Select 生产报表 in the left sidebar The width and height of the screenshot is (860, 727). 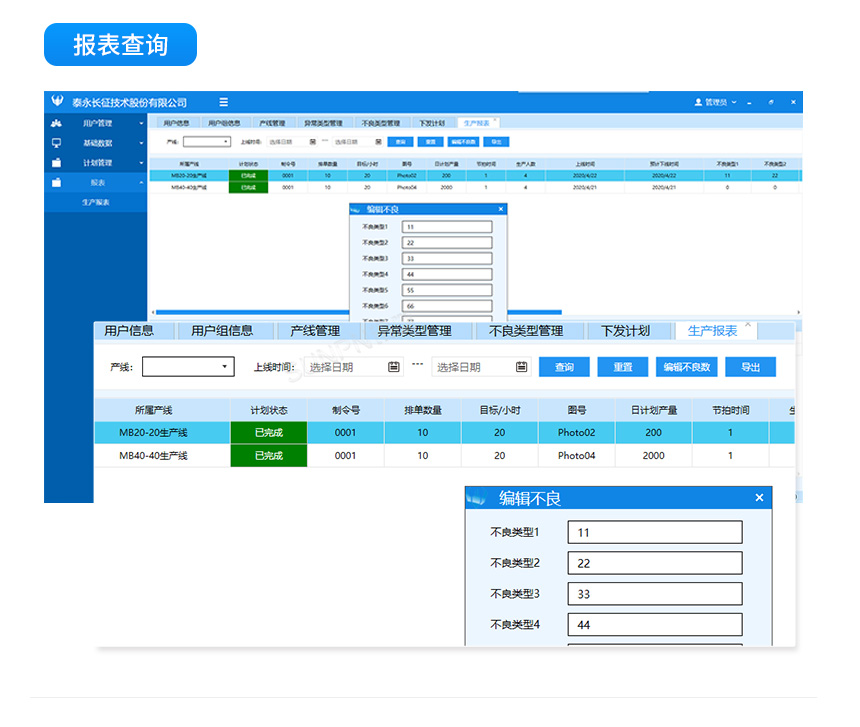pos(96,202)
